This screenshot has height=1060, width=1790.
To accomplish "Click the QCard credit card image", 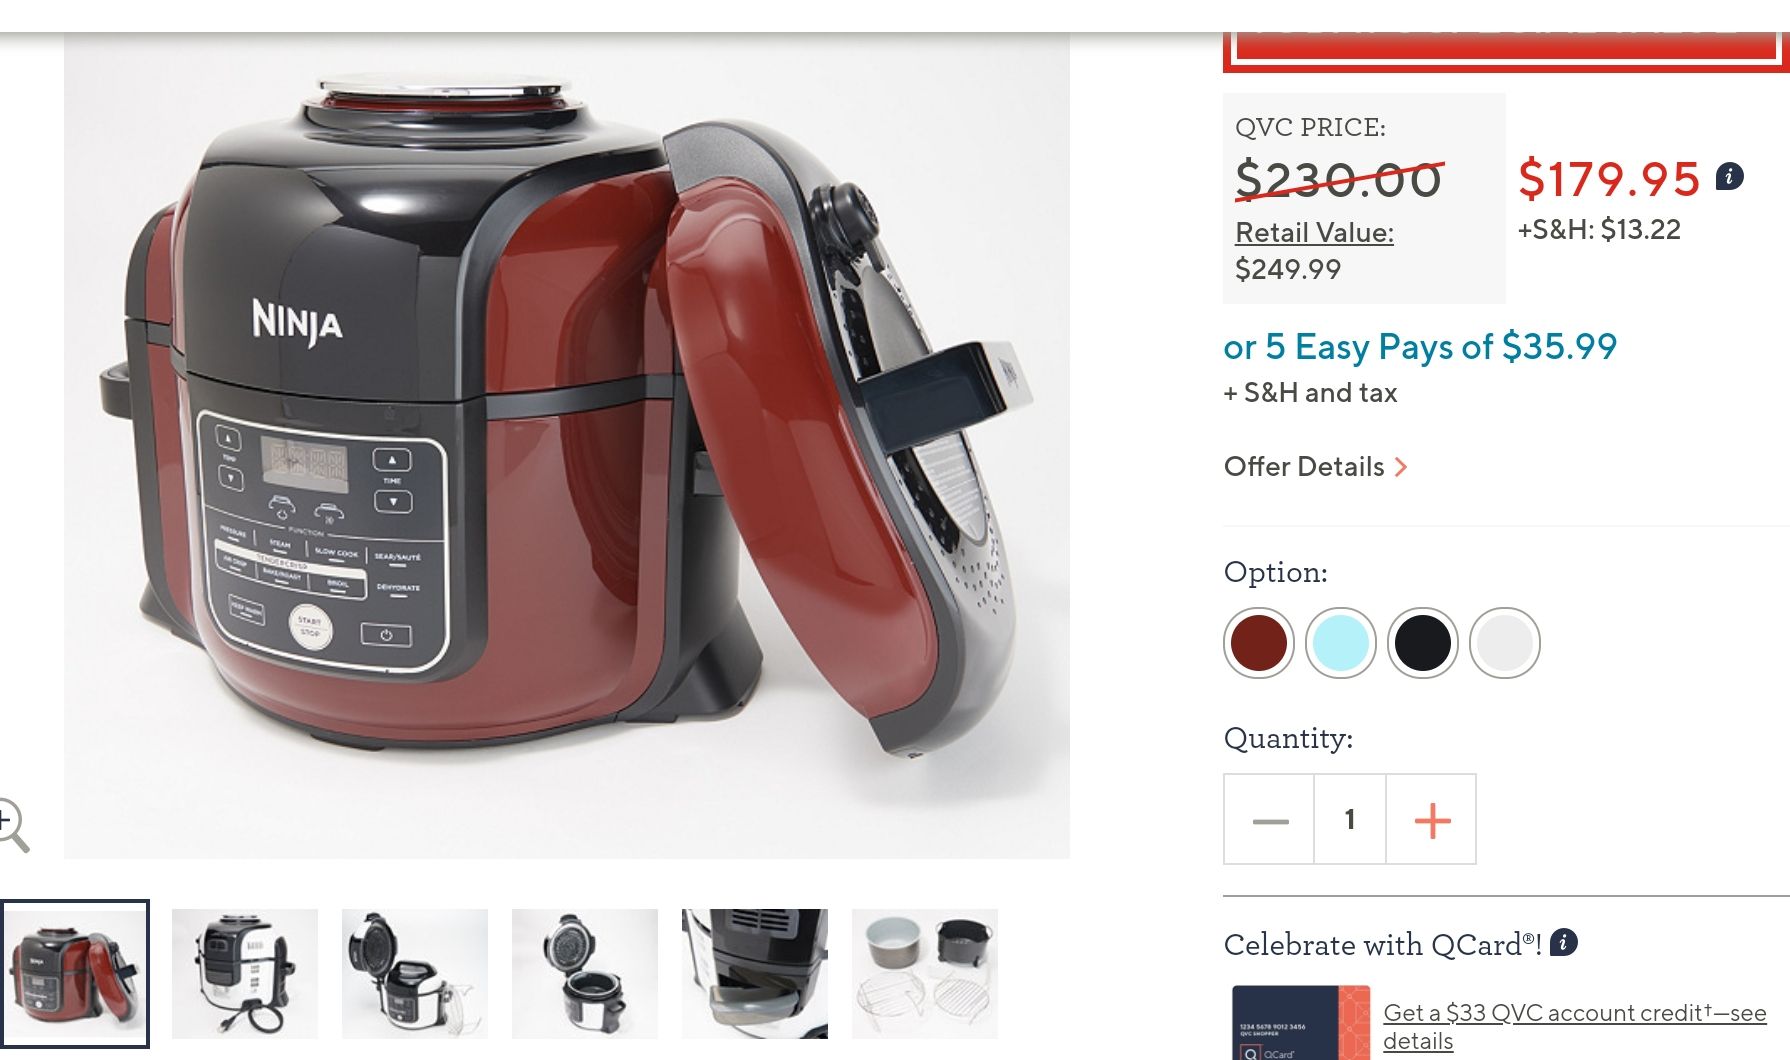I will coord(1301,1023).
